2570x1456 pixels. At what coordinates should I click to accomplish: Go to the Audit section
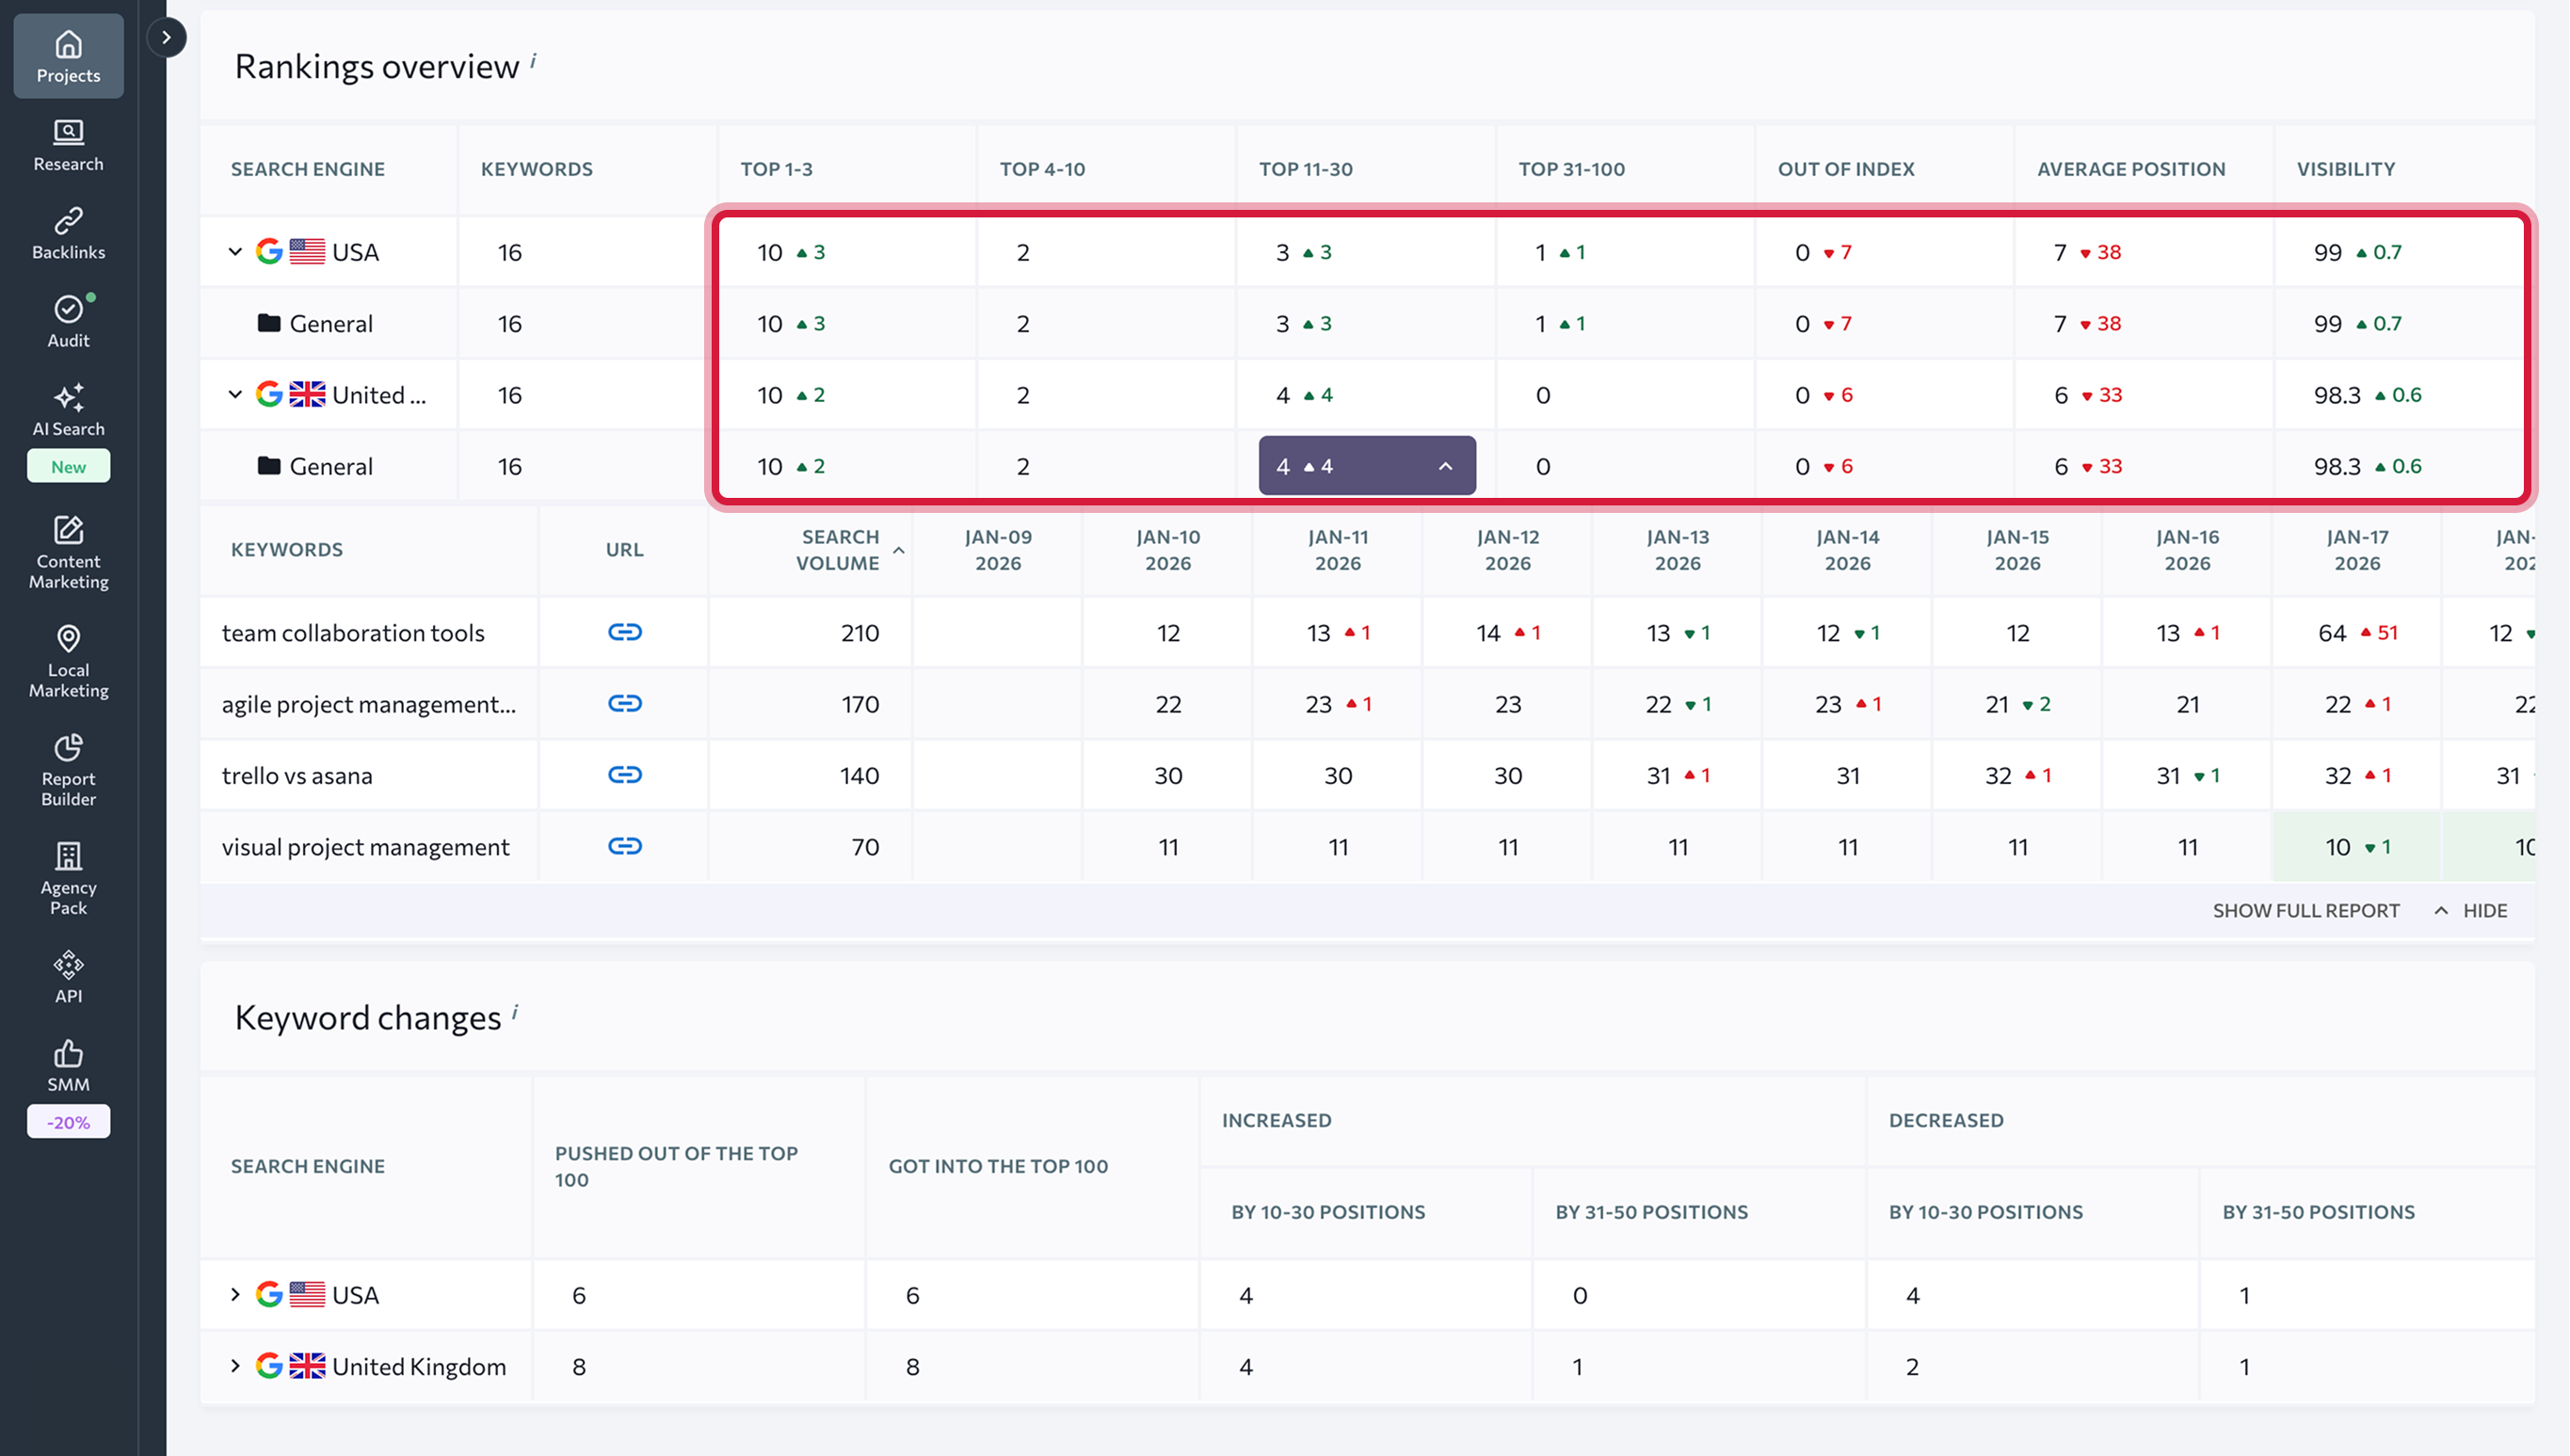point(68,321)
